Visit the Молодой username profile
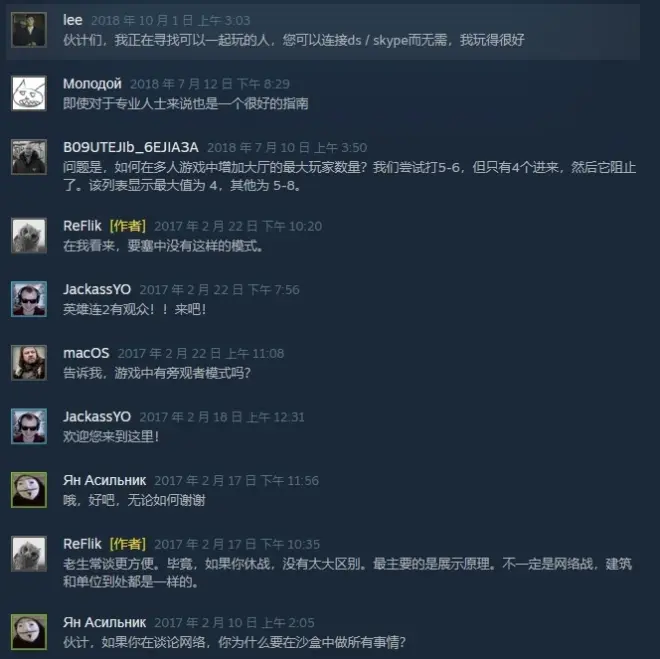The width and height of the screenshot is (660, 659). tap(92, 84)
